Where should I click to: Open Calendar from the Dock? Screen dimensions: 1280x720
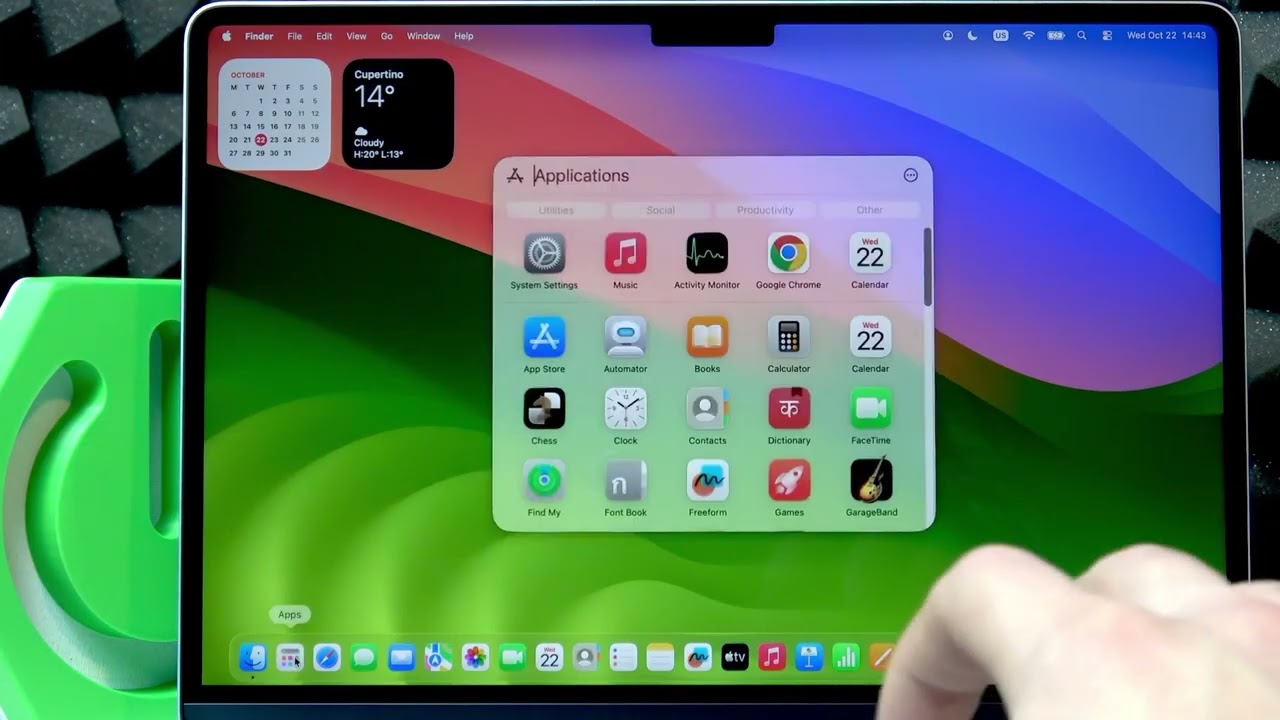click(x=549, y=657)
